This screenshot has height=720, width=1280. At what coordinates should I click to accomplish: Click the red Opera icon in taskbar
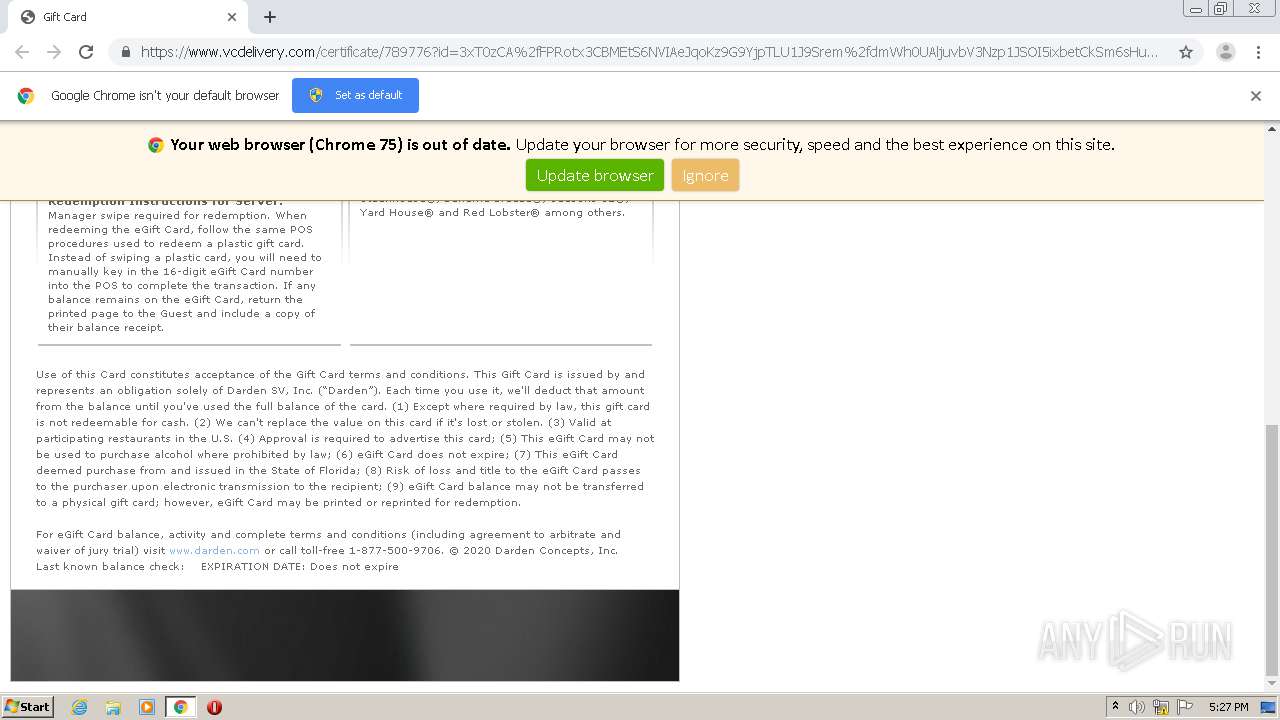click(x=214, y=707)
